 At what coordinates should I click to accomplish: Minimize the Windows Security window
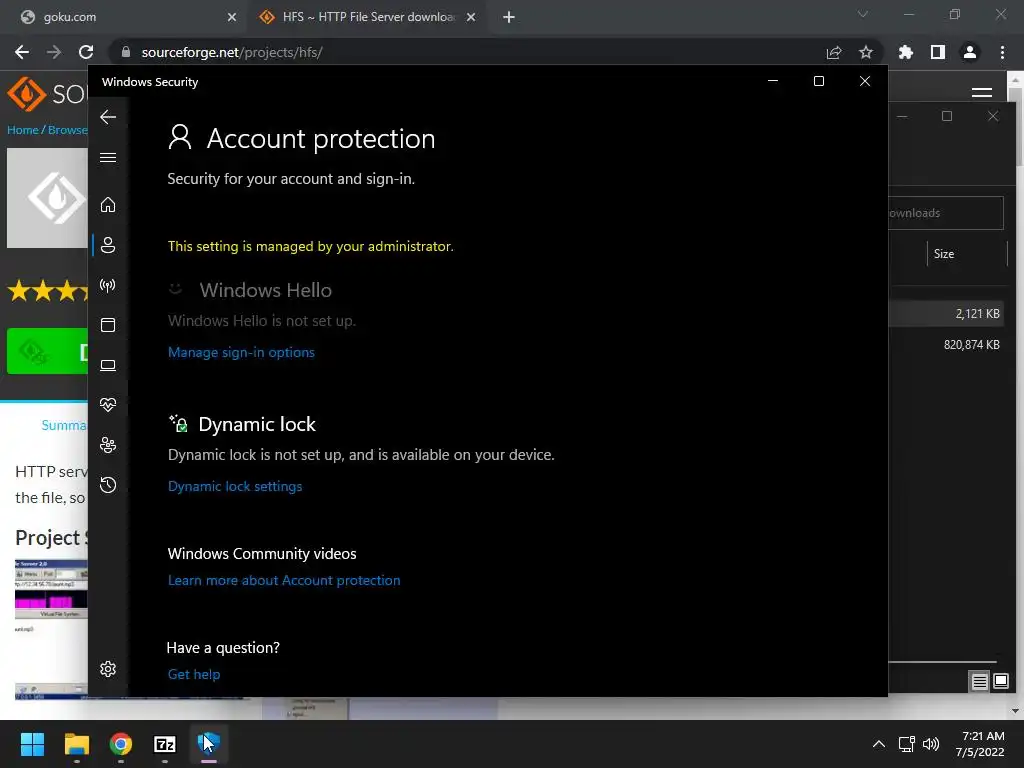click(x=773, y=81)
